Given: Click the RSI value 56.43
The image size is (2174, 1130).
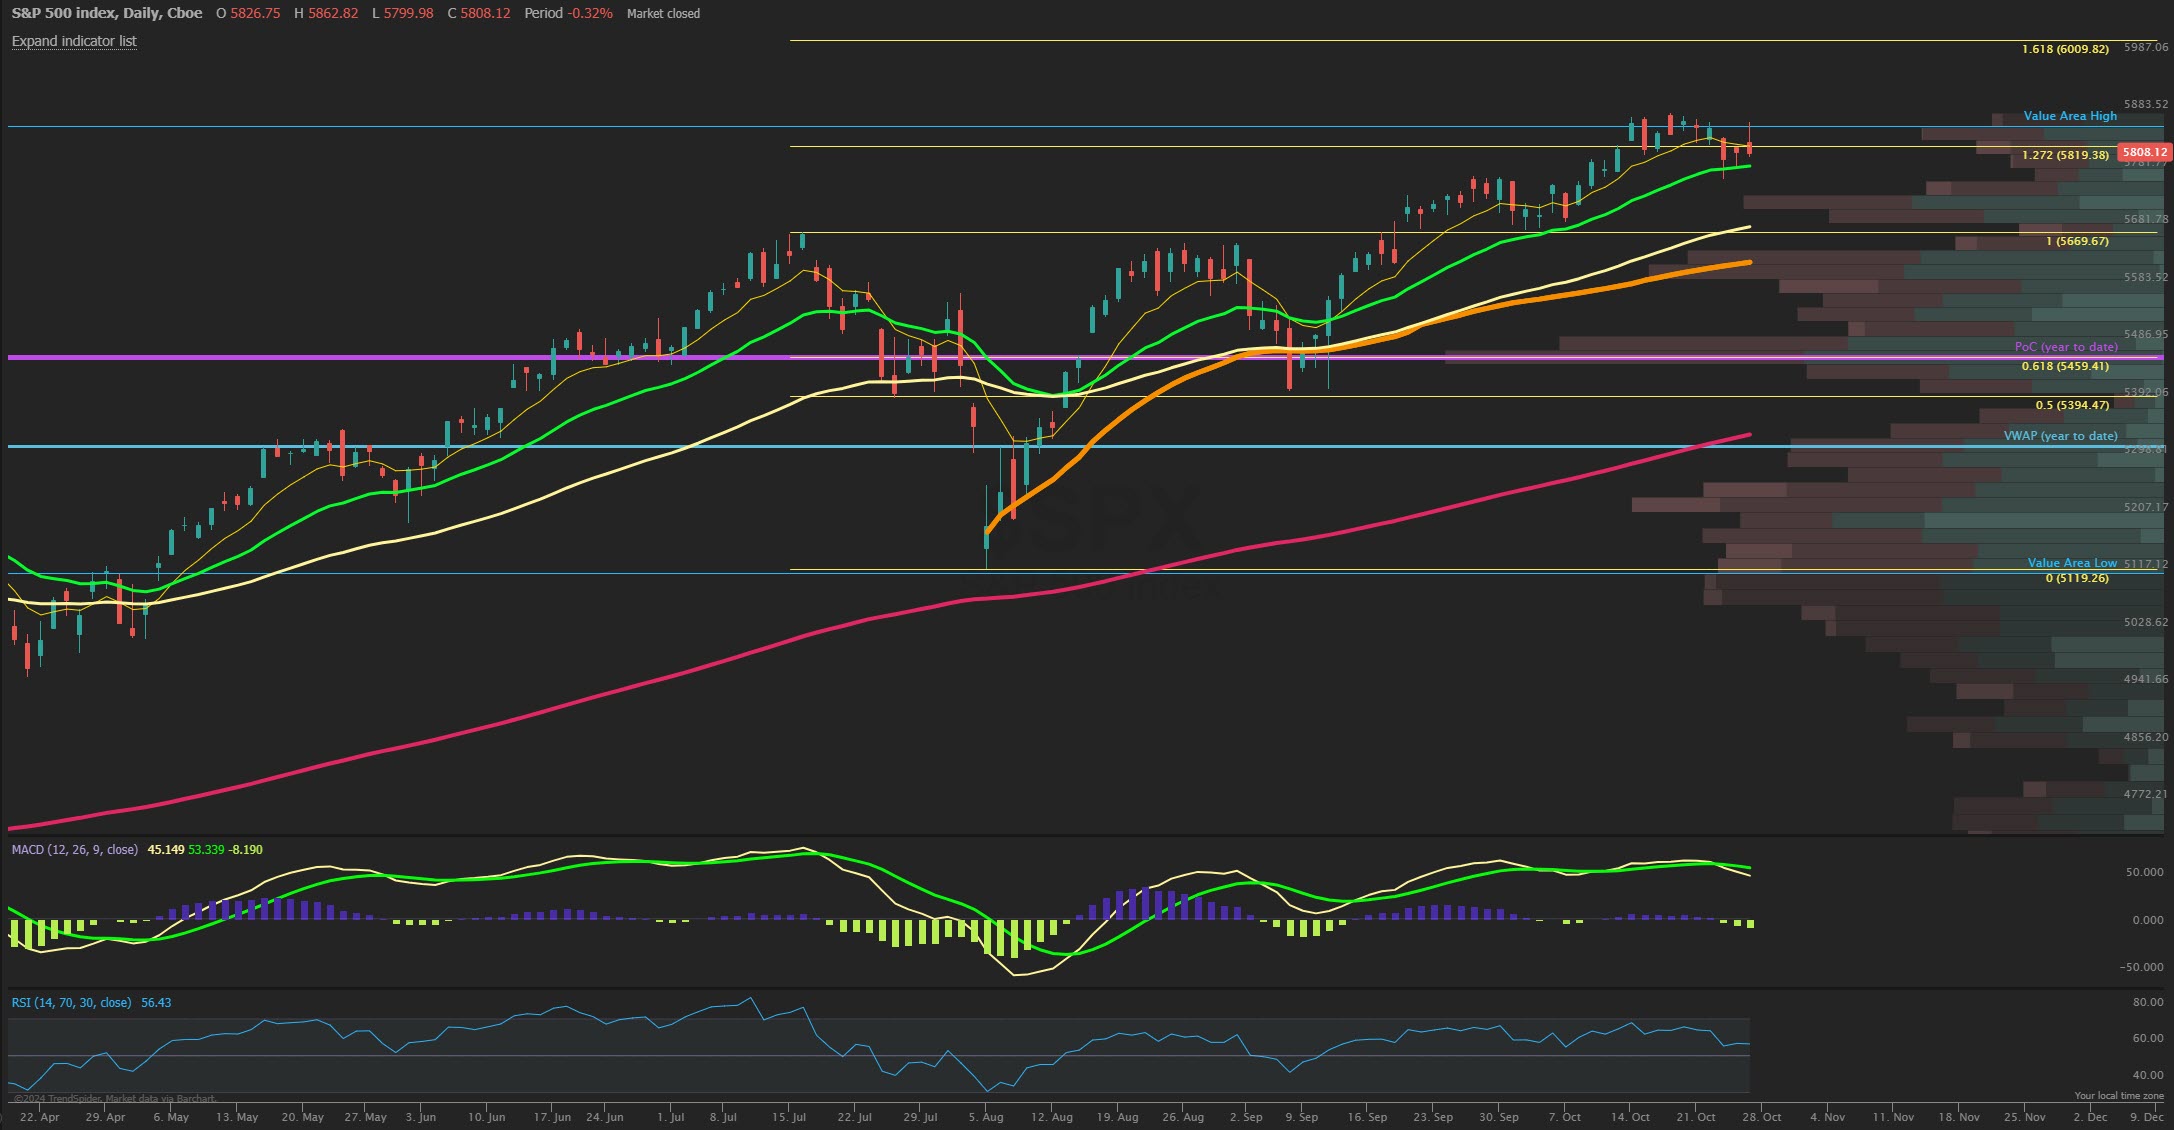Looking at the screenshot, I should [156, 1003].
